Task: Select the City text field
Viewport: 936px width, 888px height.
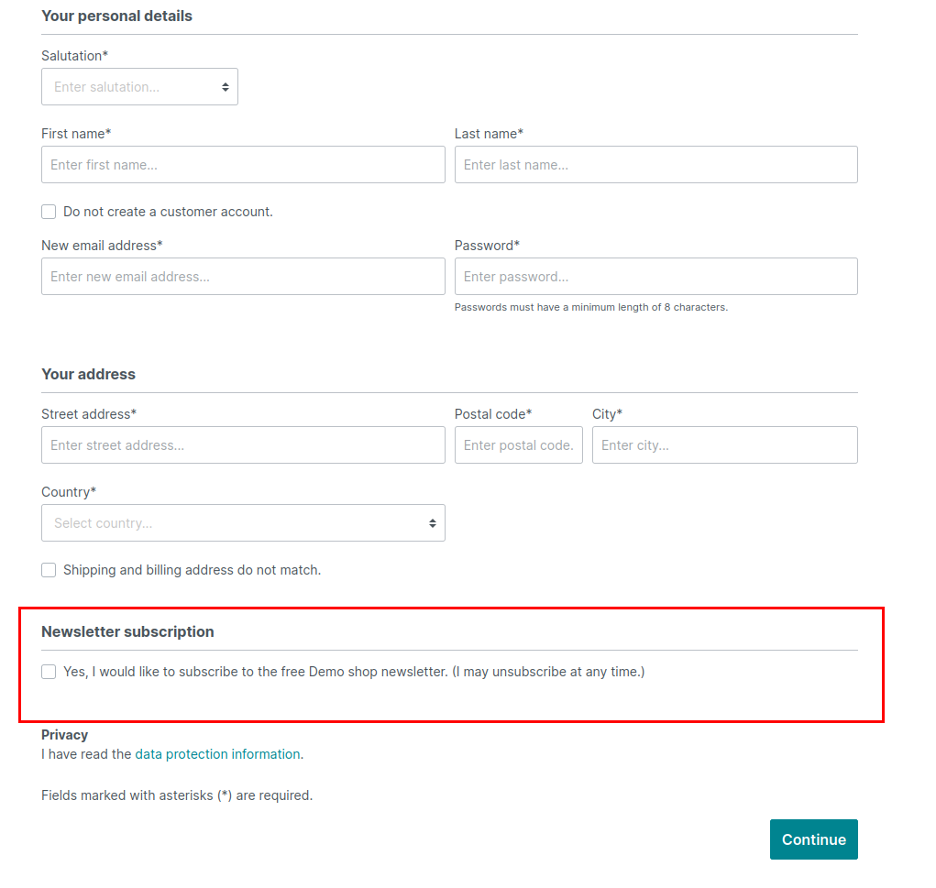Action: (724, 445)
